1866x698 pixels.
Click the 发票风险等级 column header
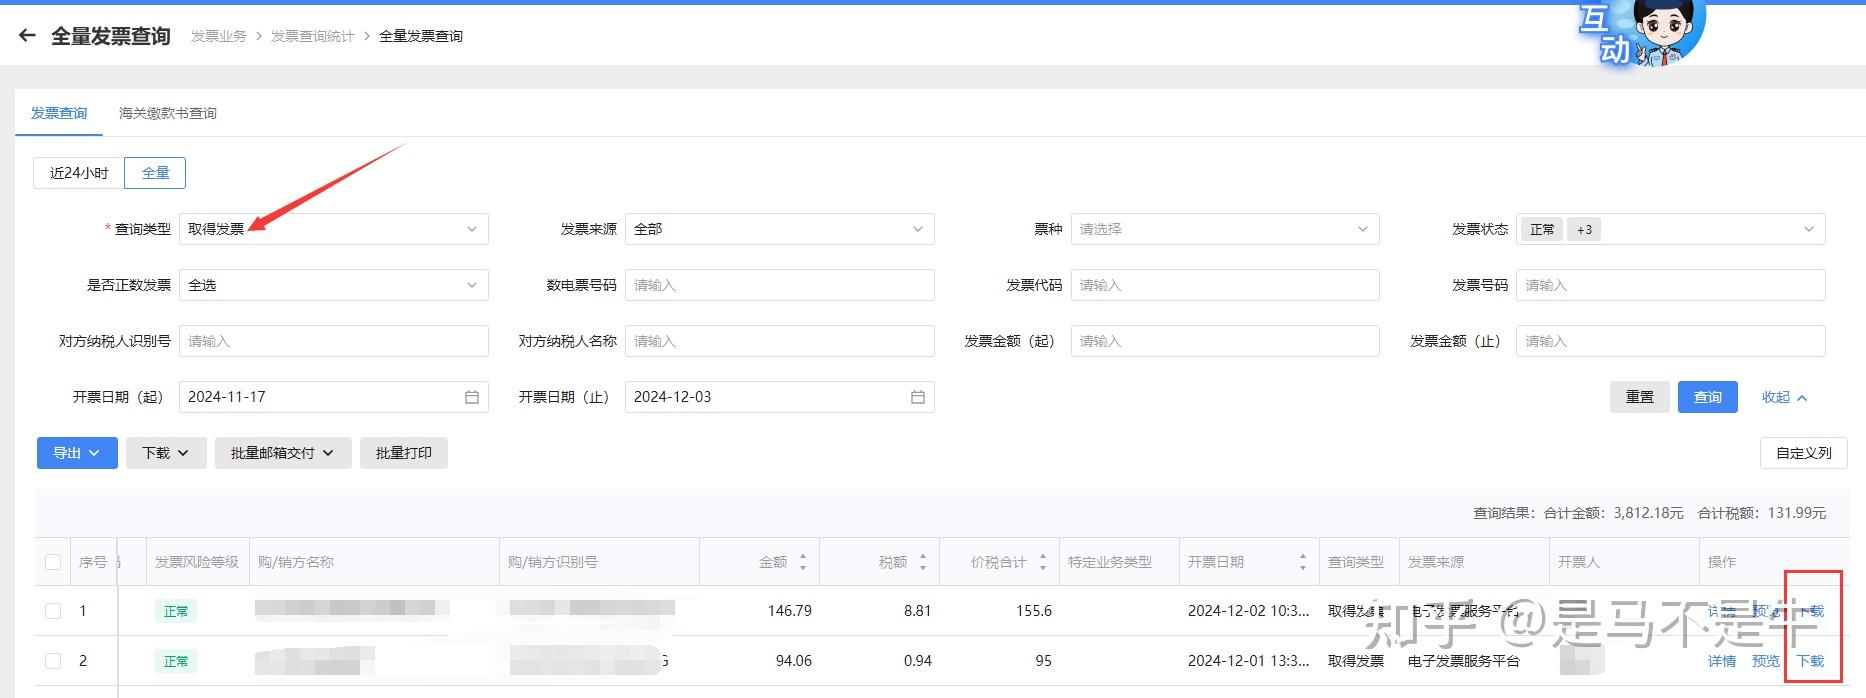(197, 562)
